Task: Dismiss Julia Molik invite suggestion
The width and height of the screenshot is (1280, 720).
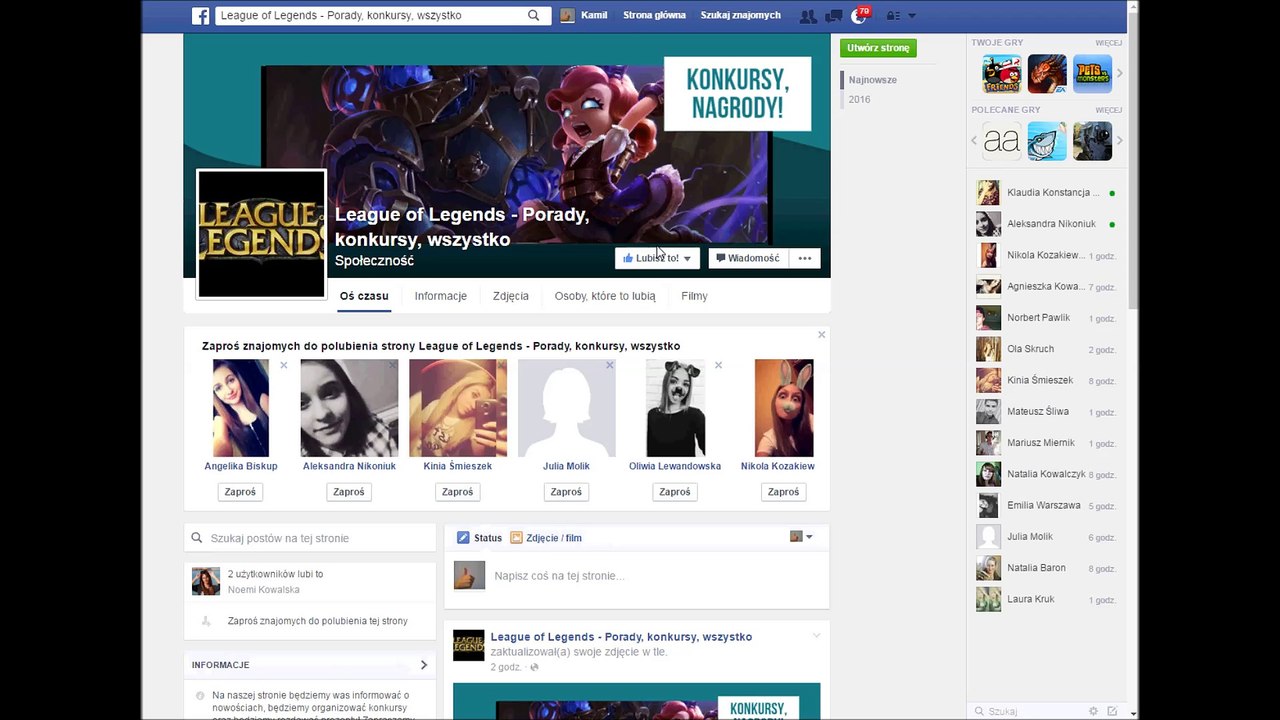Action: coord(610,365)
